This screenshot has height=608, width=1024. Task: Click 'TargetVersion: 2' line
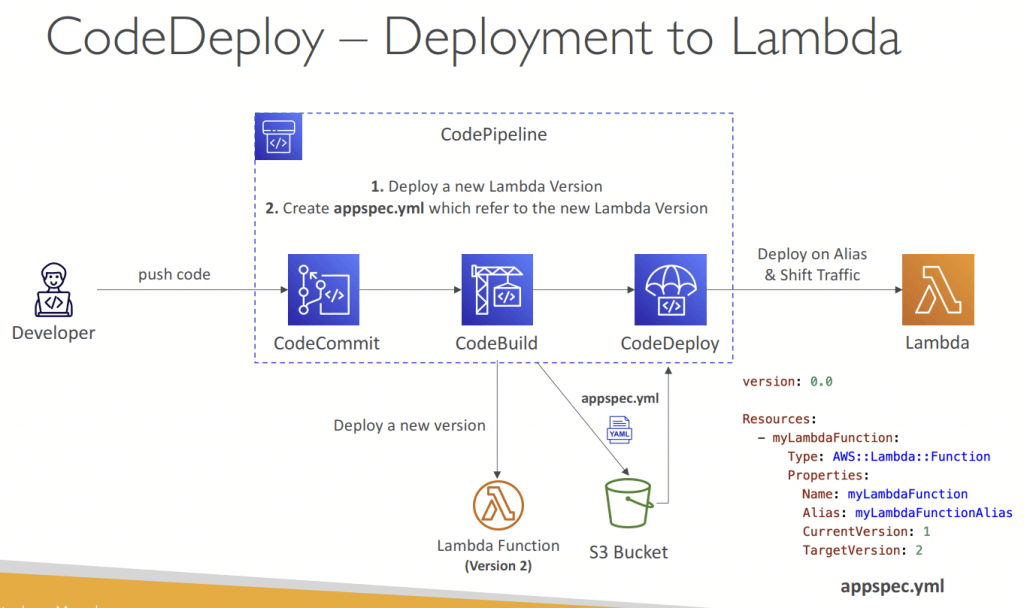point(862,551)
